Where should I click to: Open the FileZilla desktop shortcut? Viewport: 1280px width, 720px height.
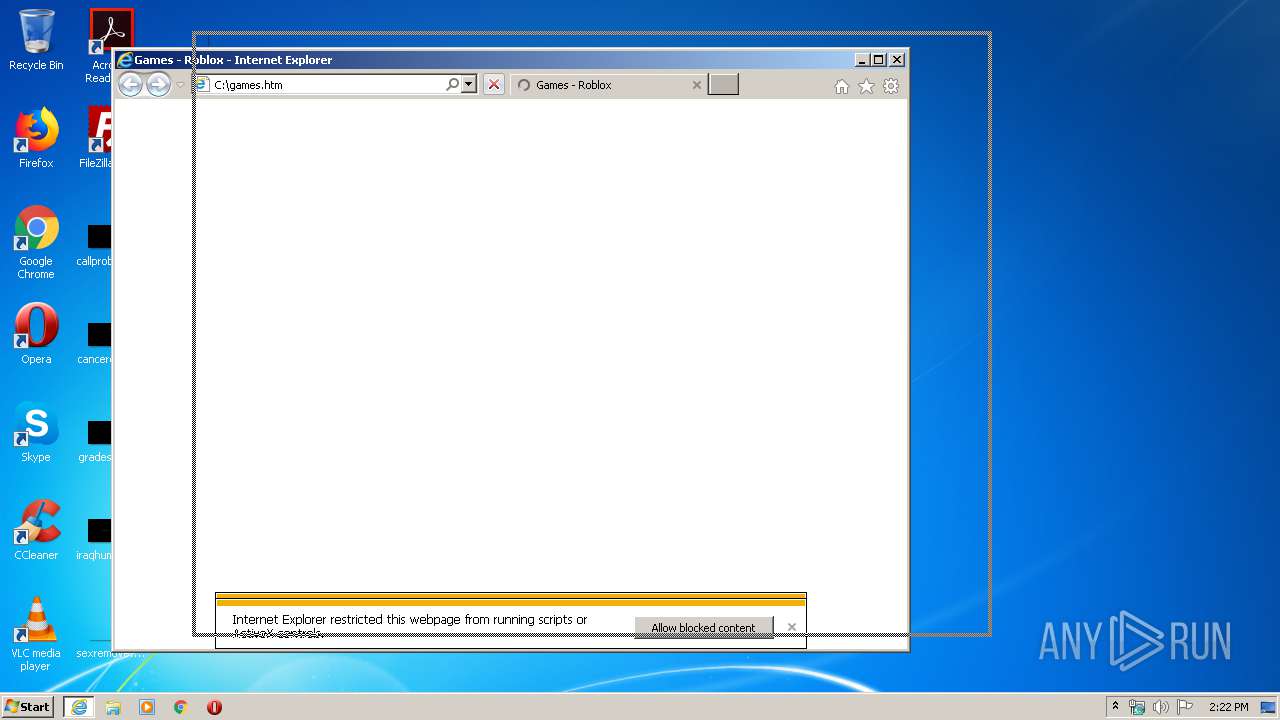(98, 138)
